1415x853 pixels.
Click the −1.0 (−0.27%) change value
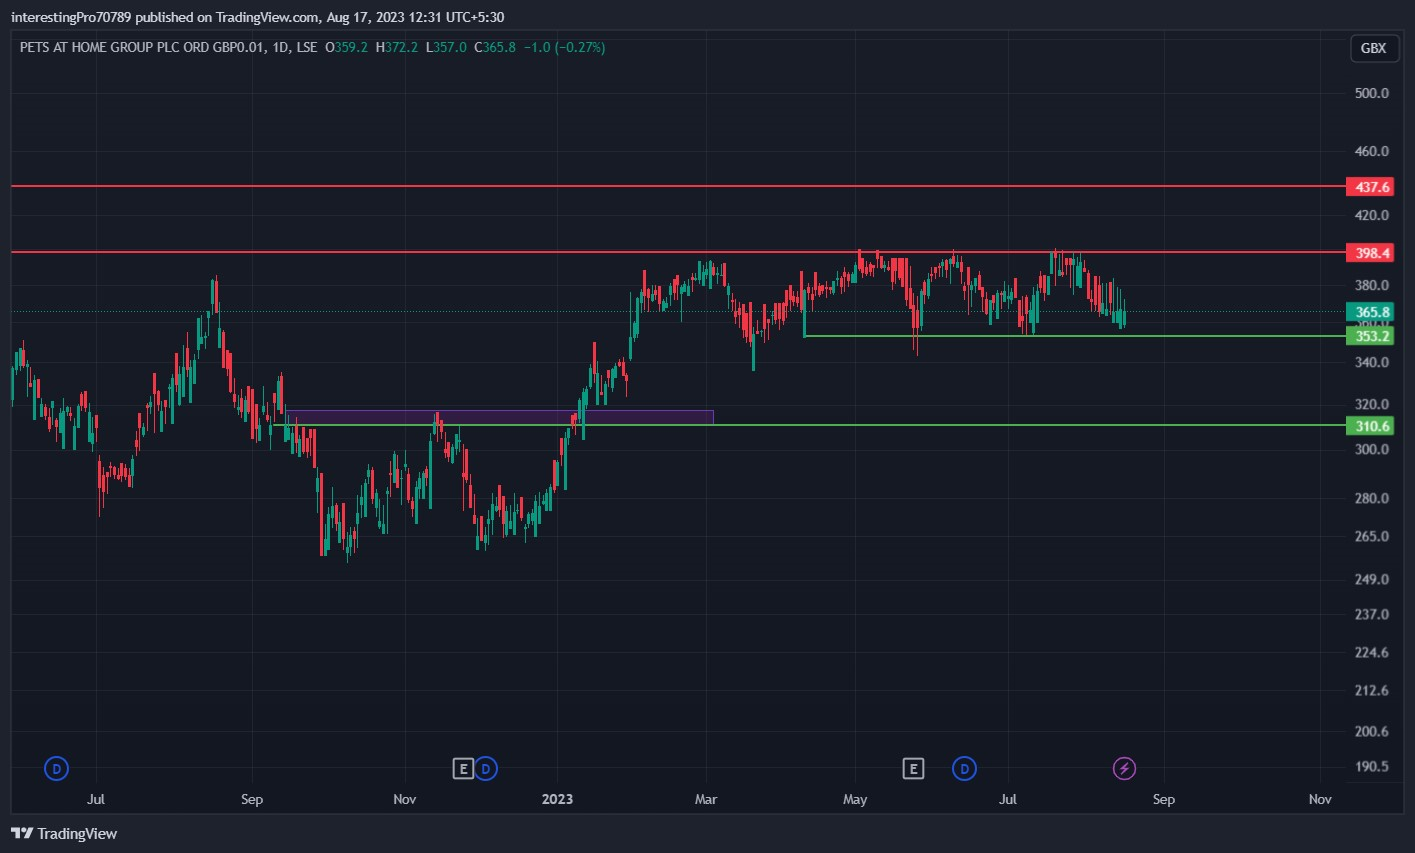coord(564,47)
